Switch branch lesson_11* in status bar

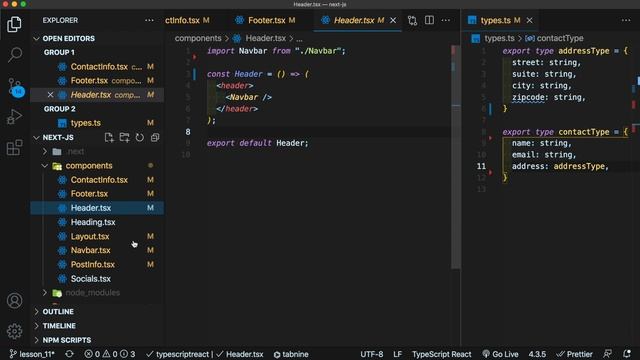(x=32, y=354)
